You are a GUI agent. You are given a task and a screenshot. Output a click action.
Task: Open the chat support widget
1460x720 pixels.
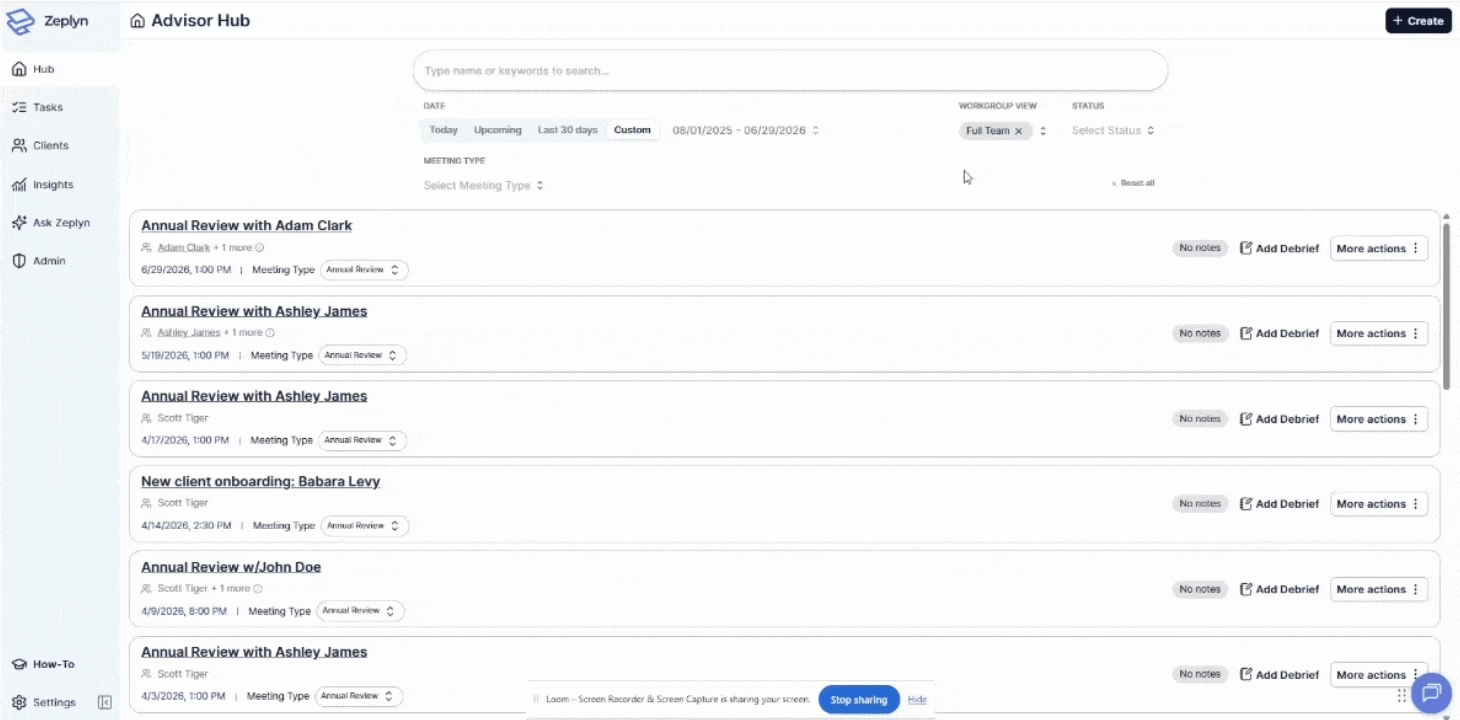[x=1431, y=692]
